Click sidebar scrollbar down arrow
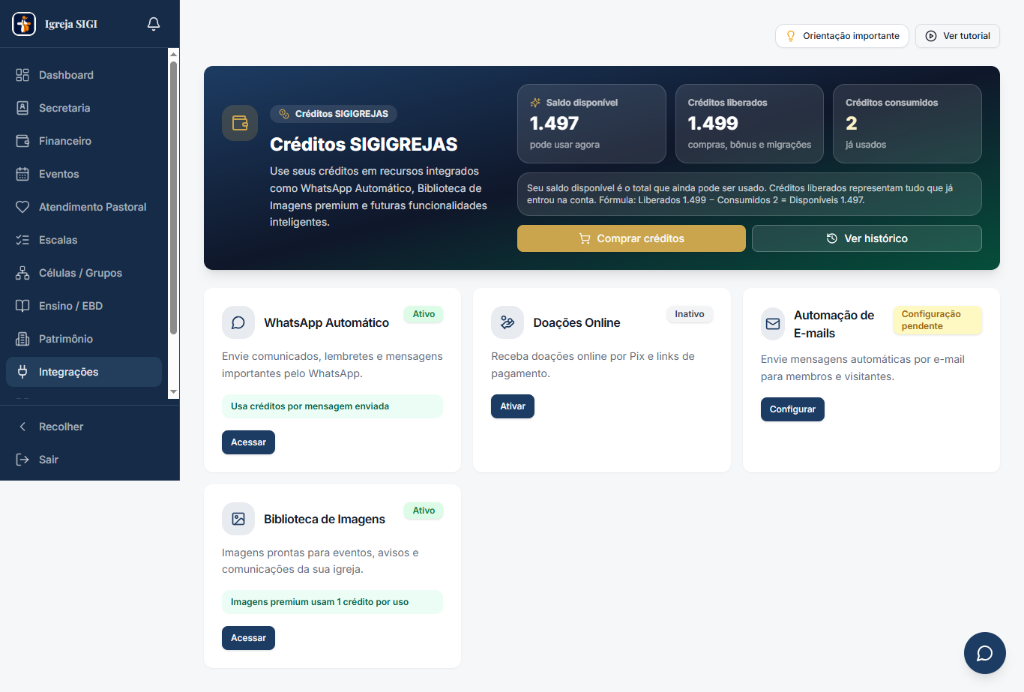 [x=173, y=392]
